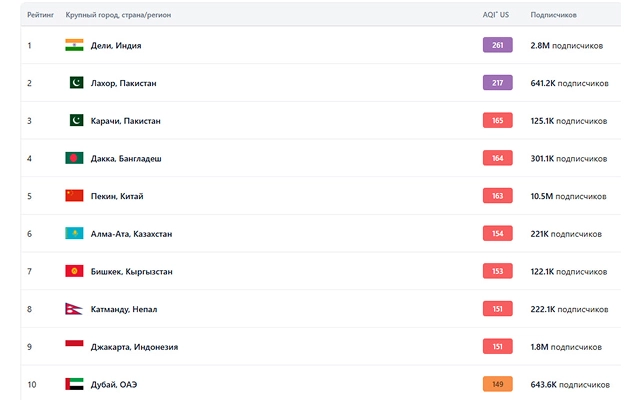
Task: Click the Kyrgyzstan flag icon
Action: 74,271
